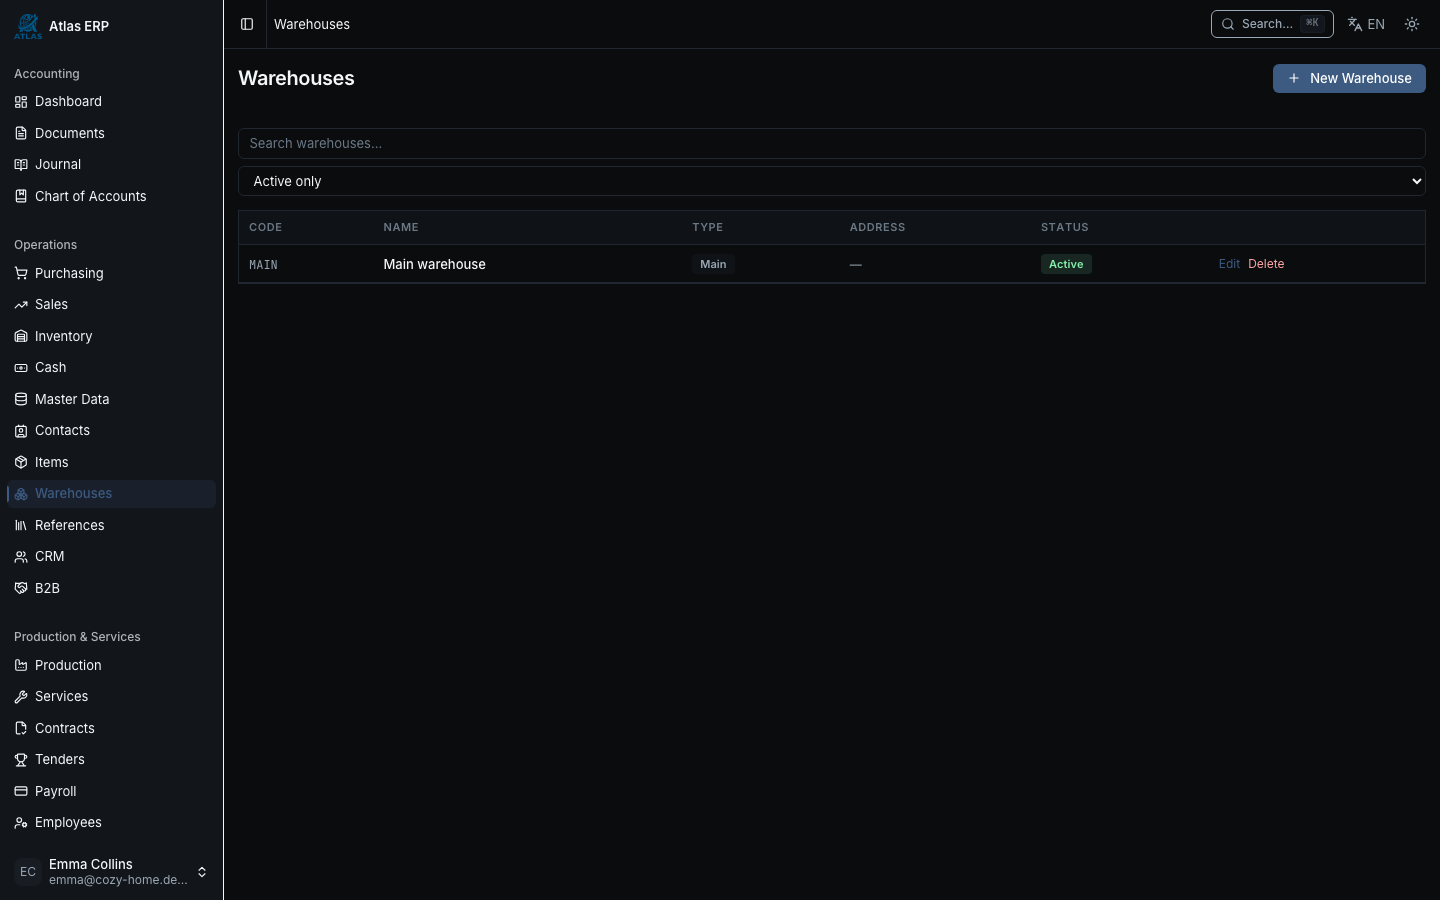Click the Contacts sidebar icon

coord(21,431)
